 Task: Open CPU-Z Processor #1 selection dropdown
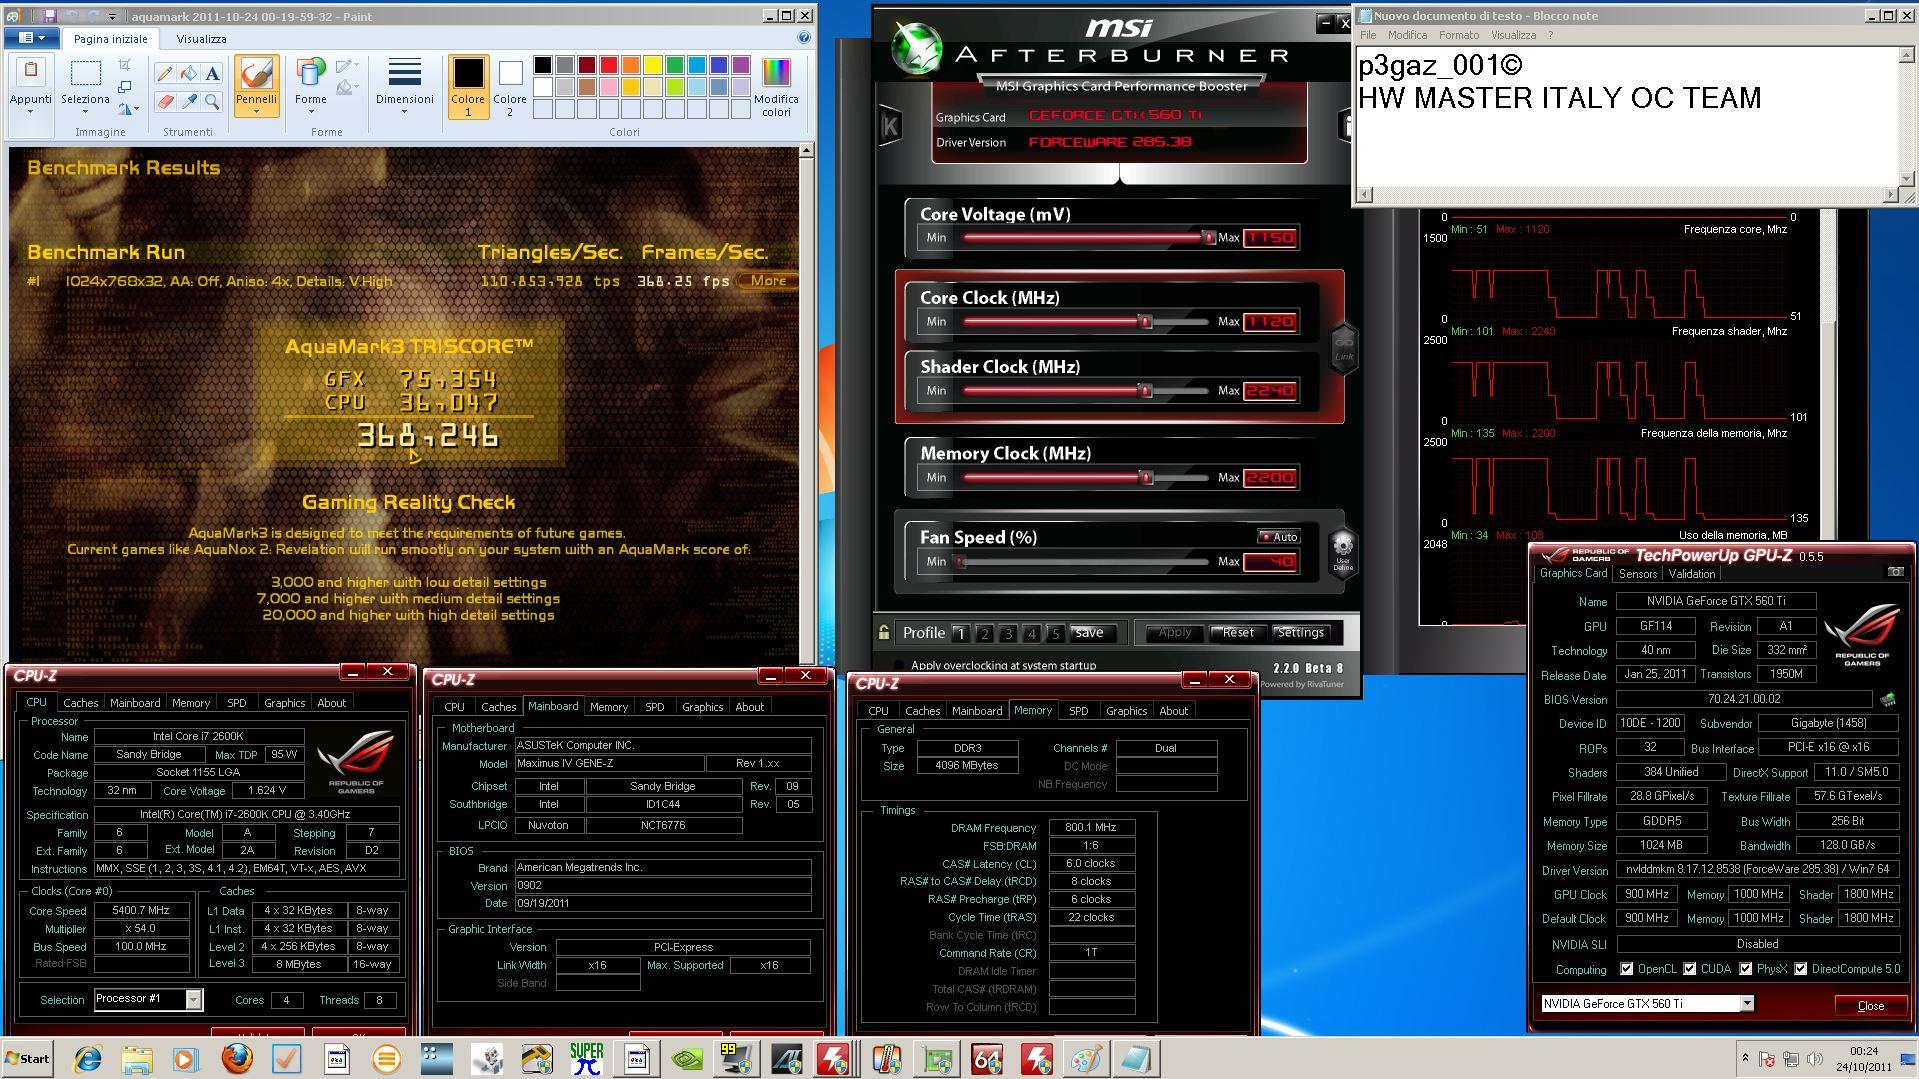point(193,999)
